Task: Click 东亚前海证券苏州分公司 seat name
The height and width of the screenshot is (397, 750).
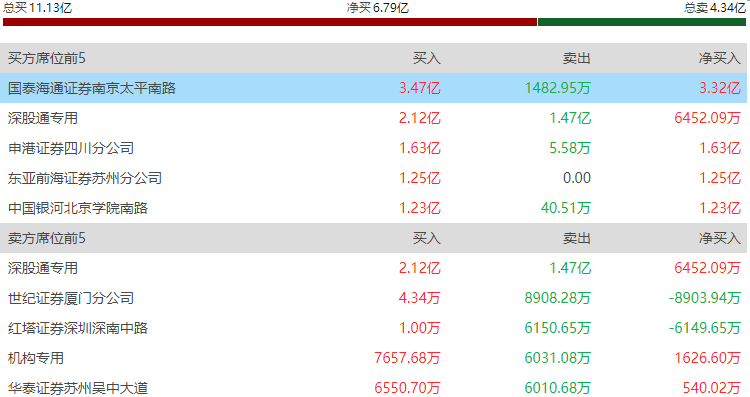Action: coord(85,178)
